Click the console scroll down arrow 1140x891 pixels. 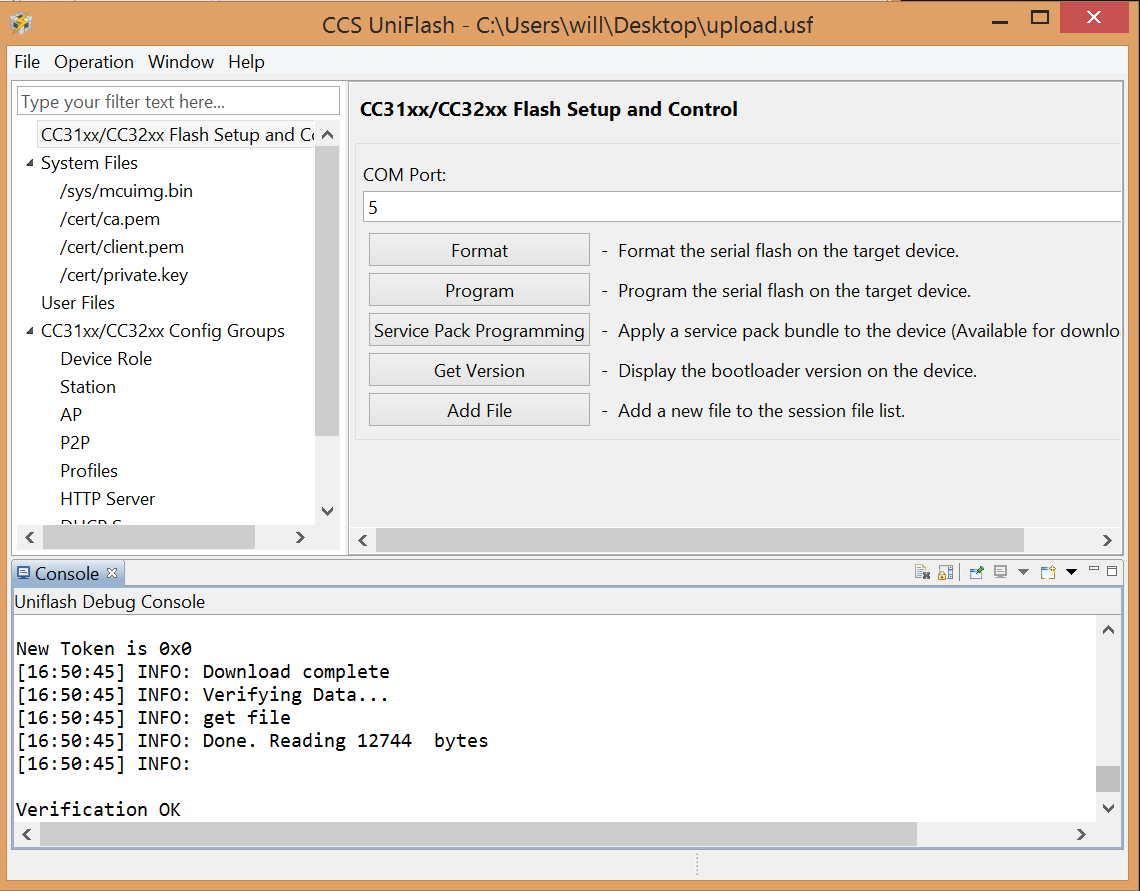[x=1108, y=807]
